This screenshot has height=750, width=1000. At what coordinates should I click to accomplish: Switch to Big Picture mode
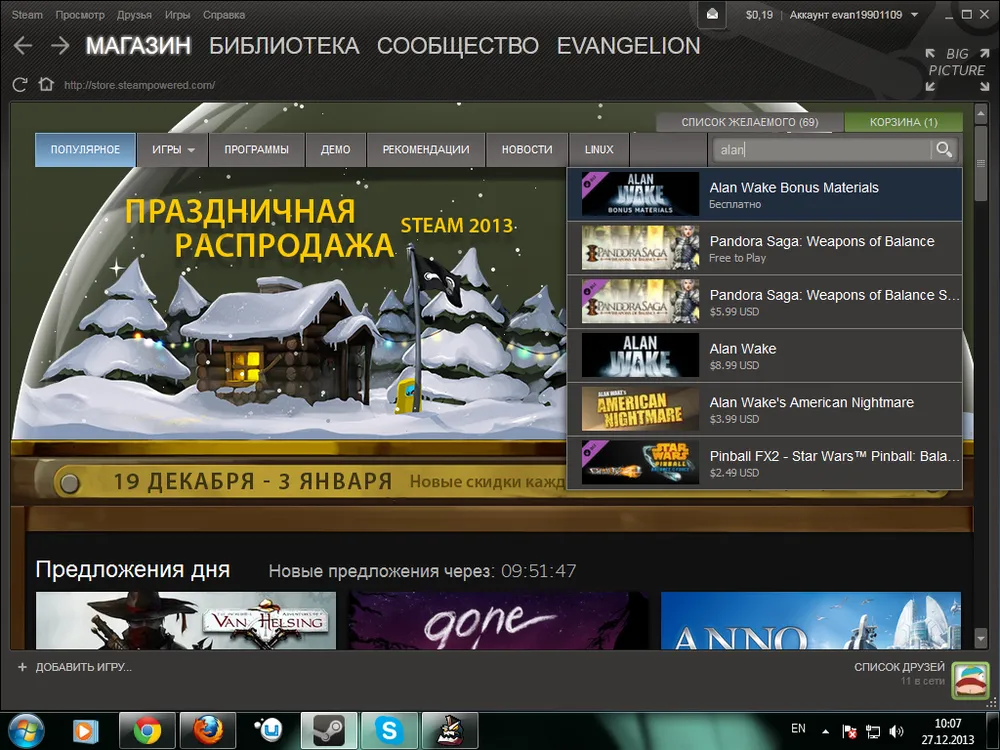957,70
